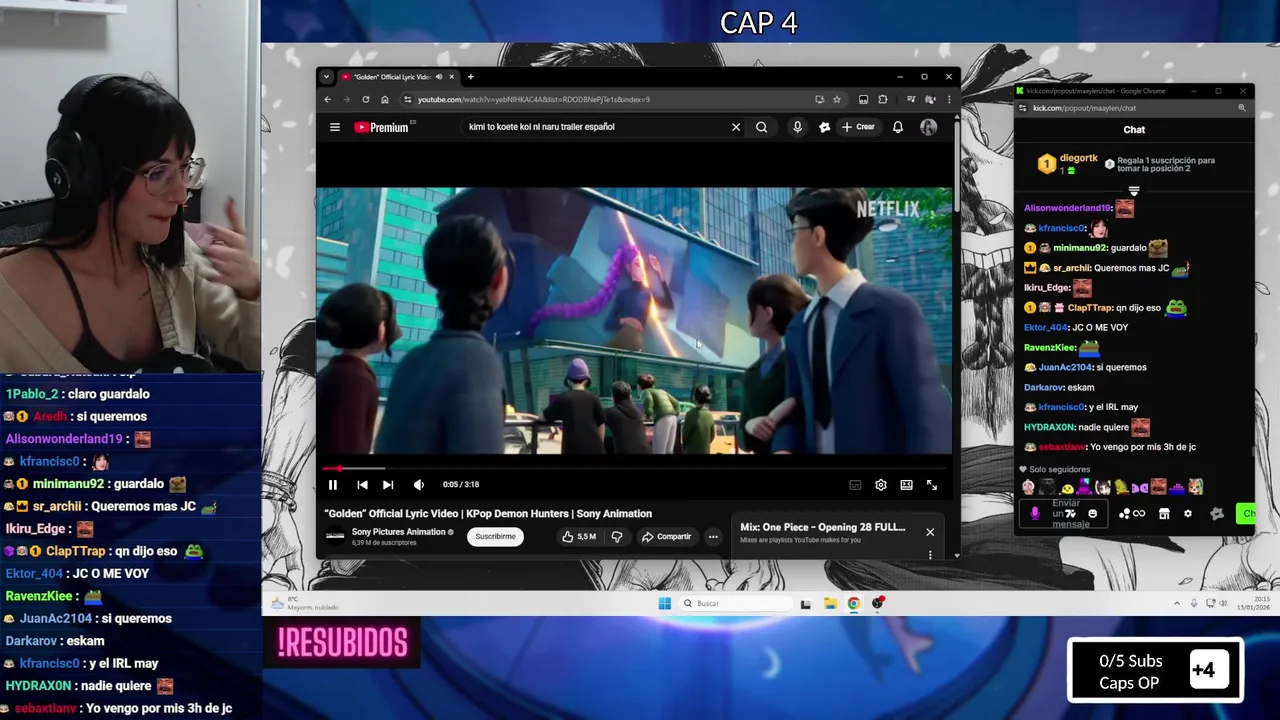Open video player settings gear

[x=881, y=485]
